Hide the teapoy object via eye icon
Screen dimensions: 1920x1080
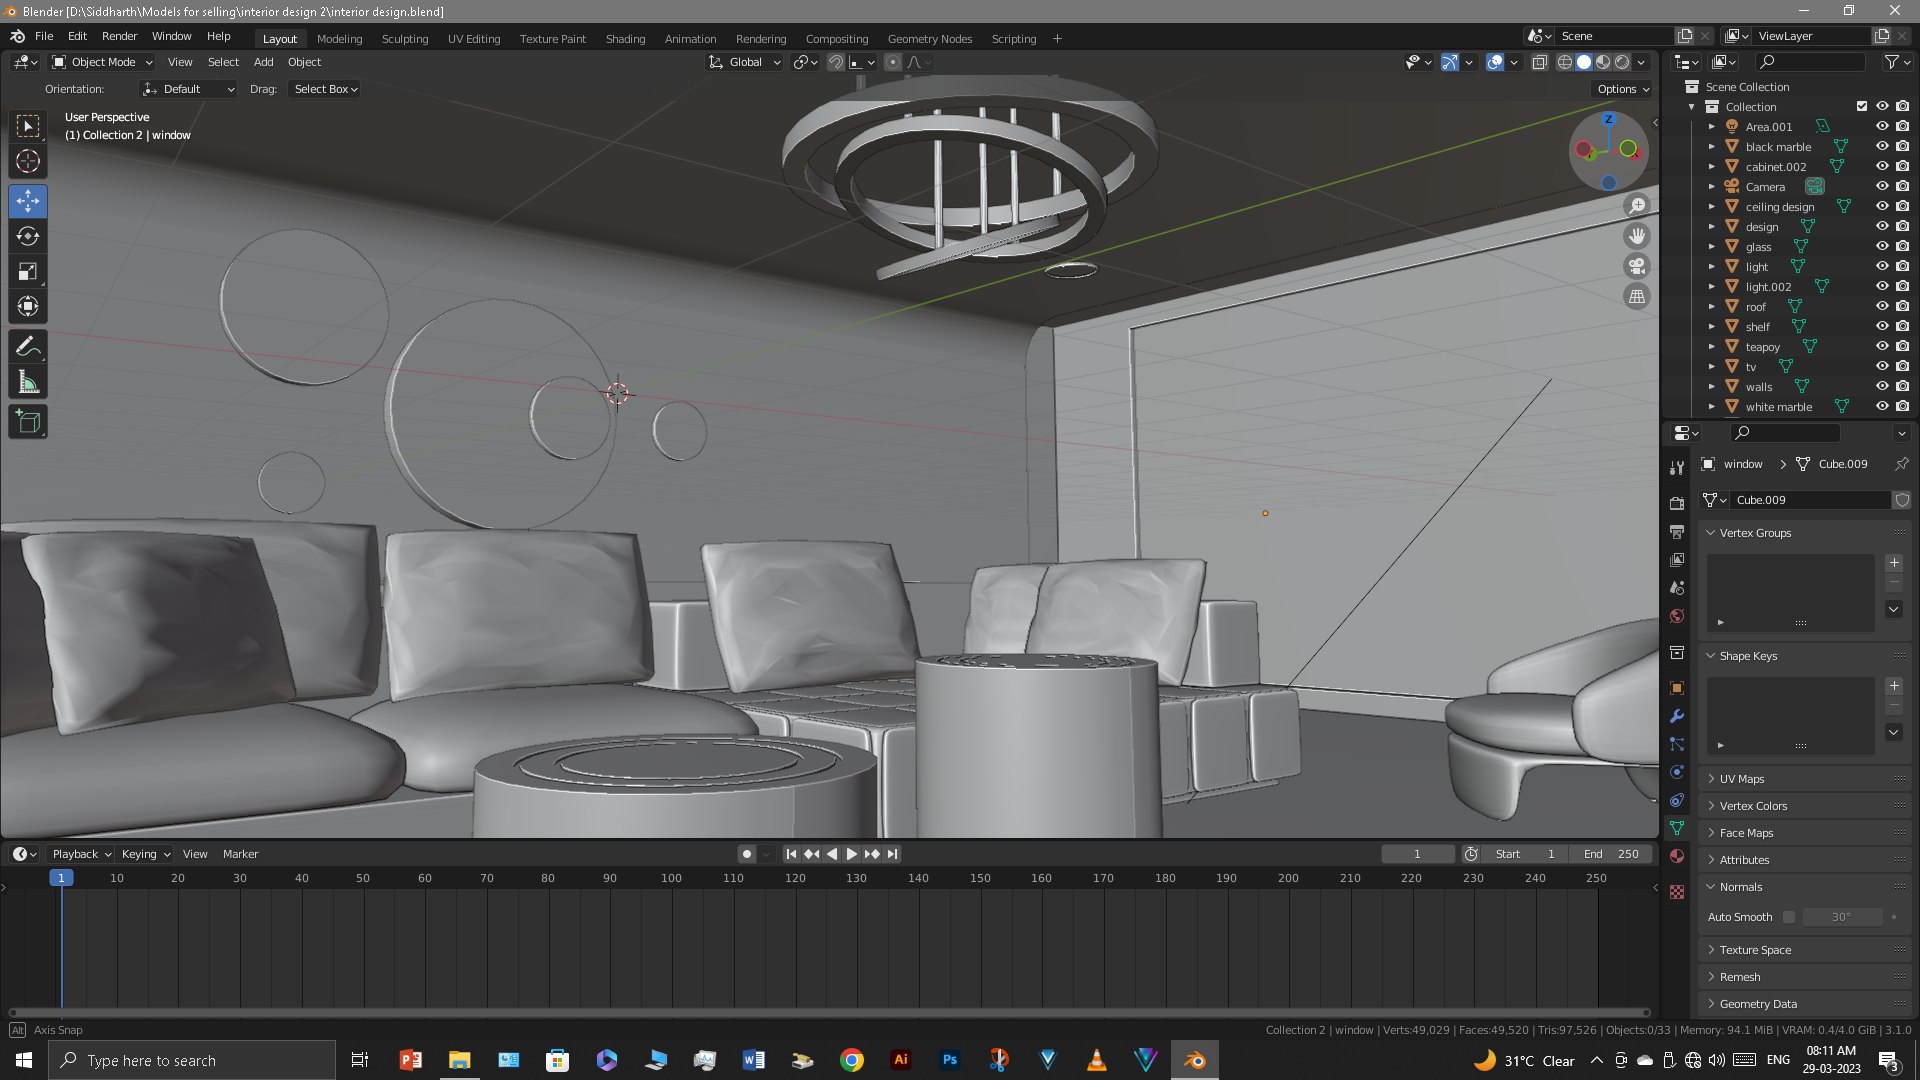[1882, 346]
